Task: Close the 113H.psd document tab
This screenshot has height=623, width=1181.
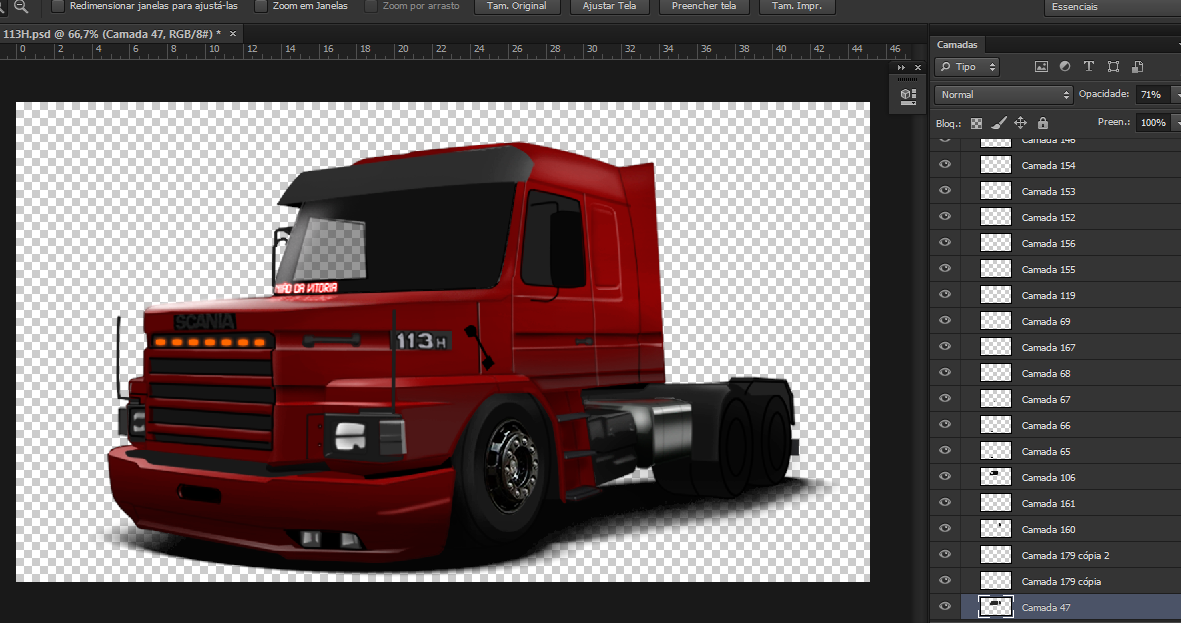Action: [x=233, y=34]
